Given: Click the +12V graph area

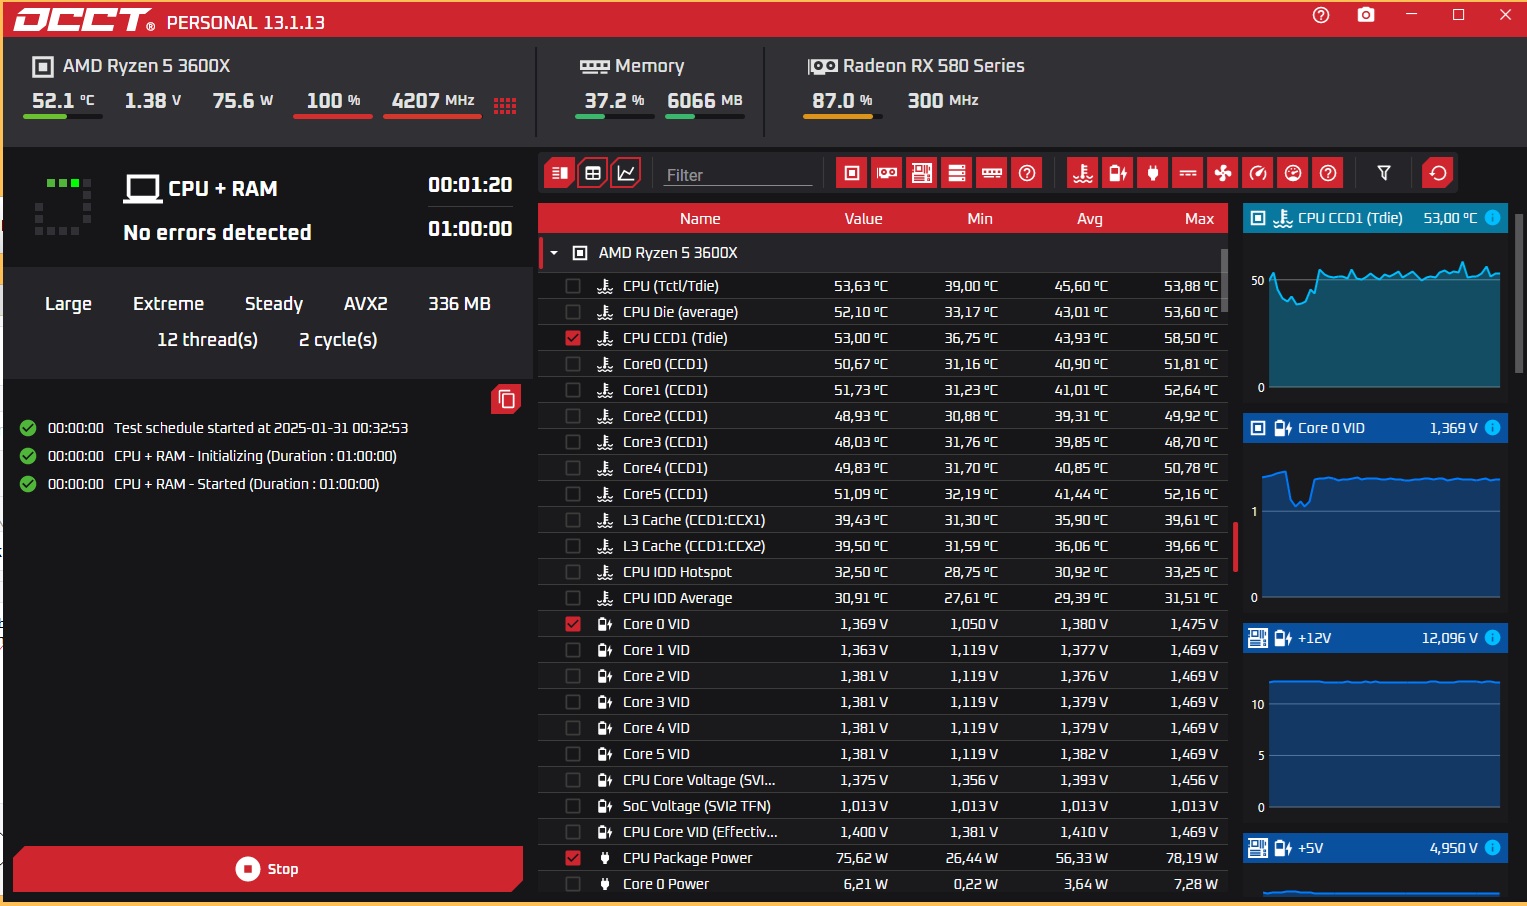Looking at the screenshot, I should pos(1384,743).
